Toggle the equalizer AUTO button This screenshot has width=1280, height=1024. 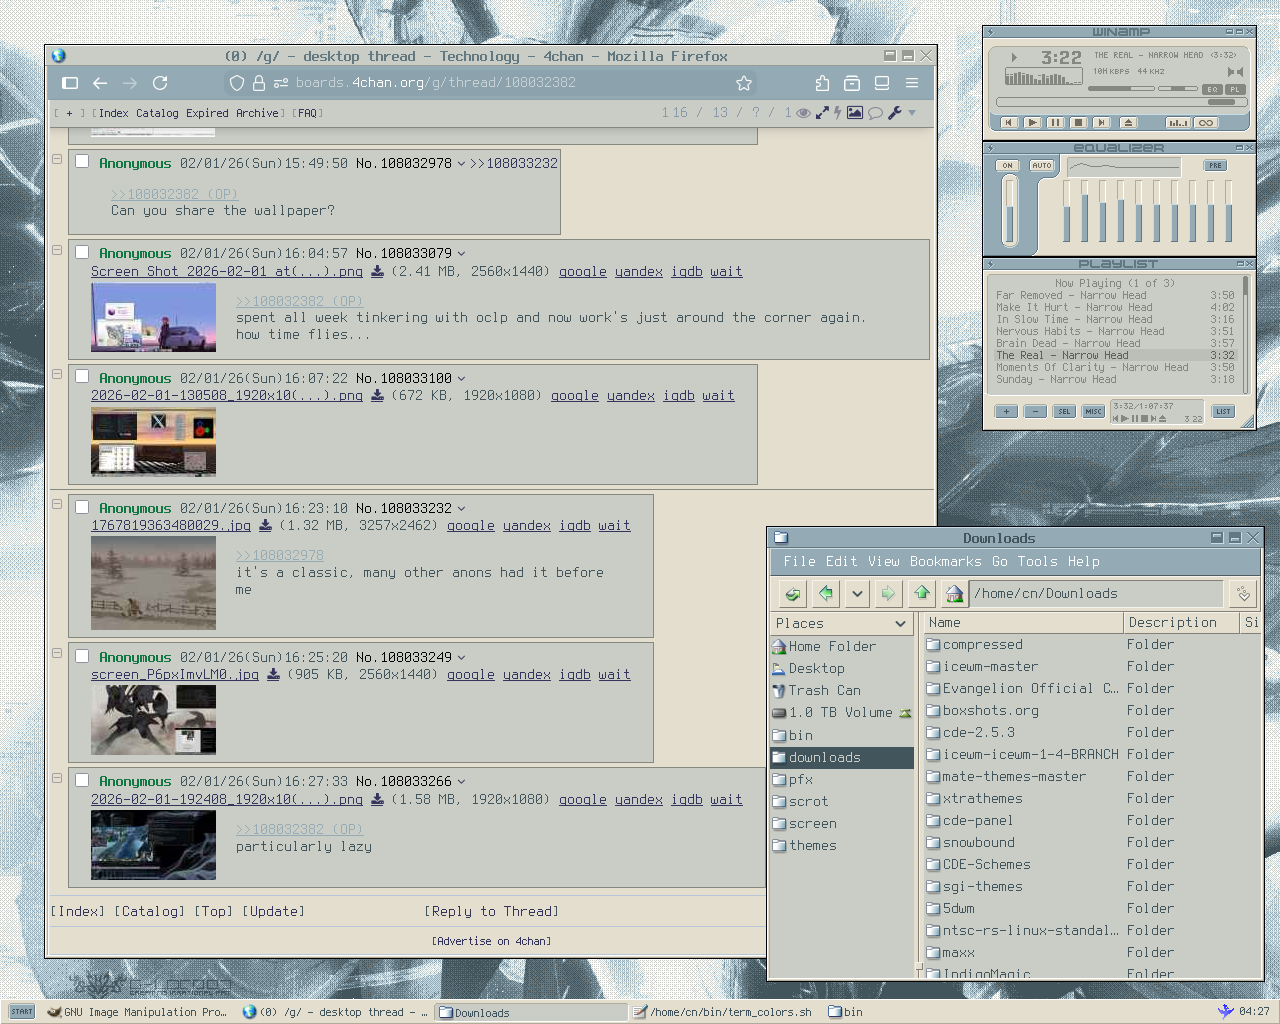point(1042,166)
